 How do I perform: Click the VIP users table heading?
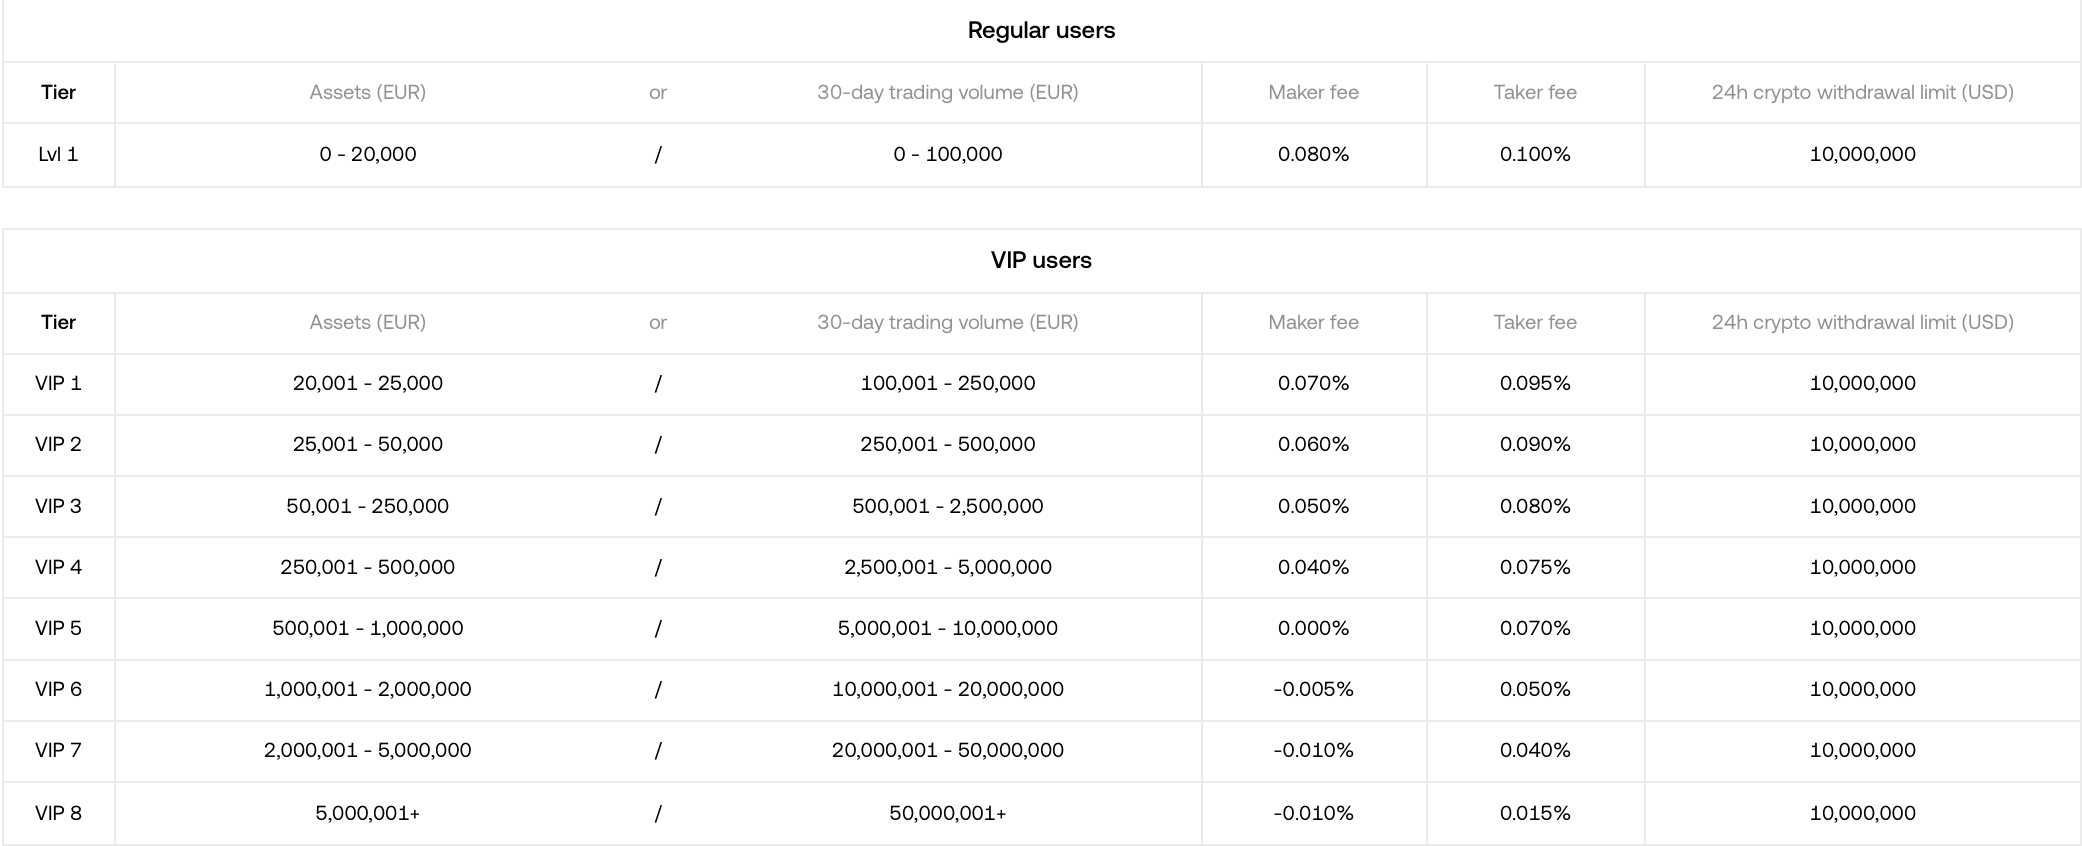click(x=1041, y=260)
